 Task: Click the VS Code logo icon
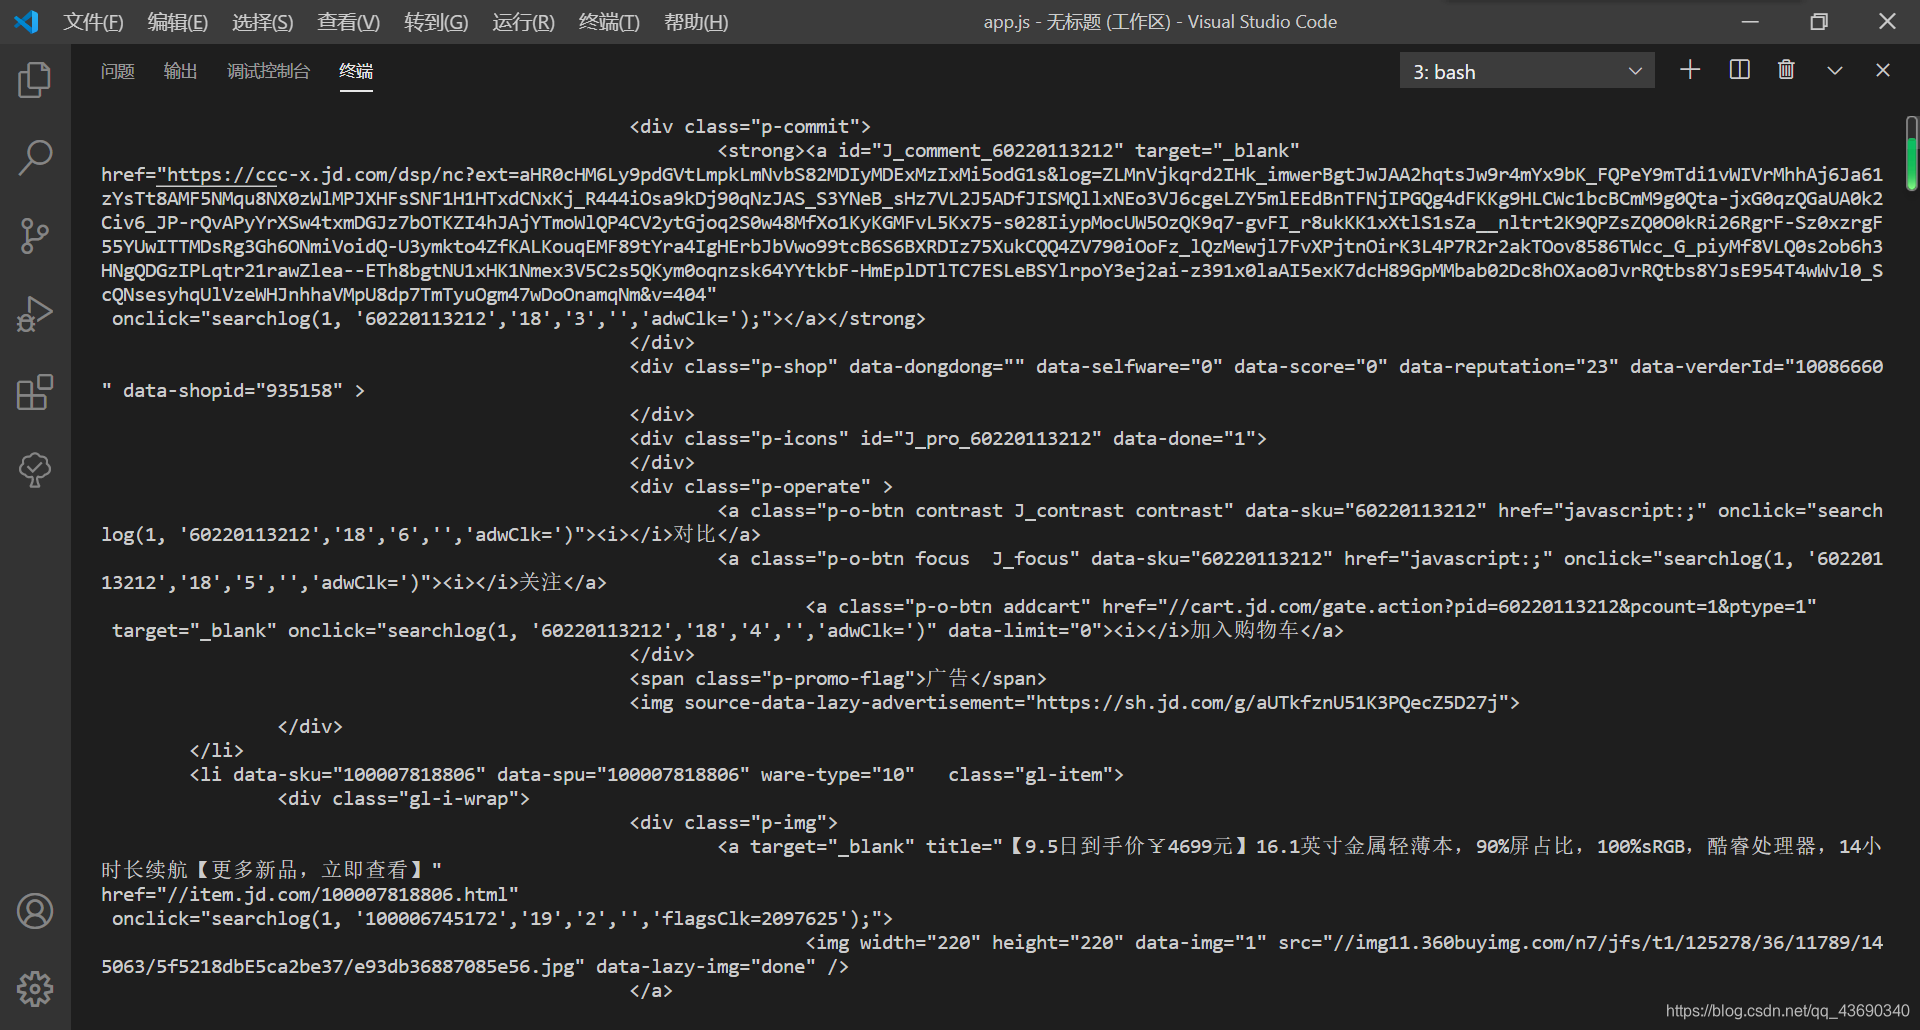pyautogui.click(x=26, y=21)
